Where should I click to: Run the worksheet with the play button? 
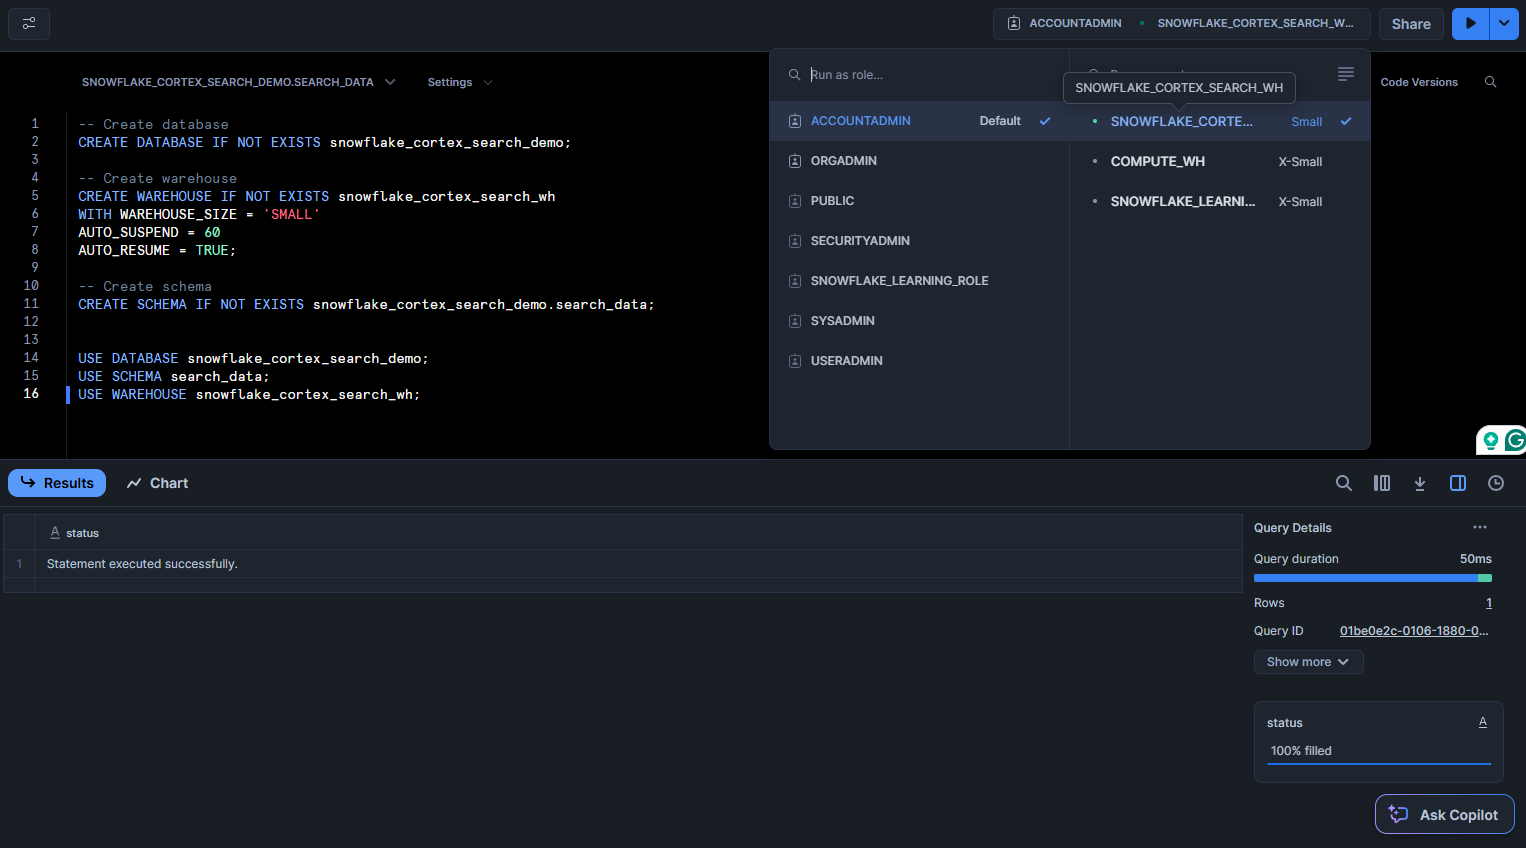[1470, 23]
